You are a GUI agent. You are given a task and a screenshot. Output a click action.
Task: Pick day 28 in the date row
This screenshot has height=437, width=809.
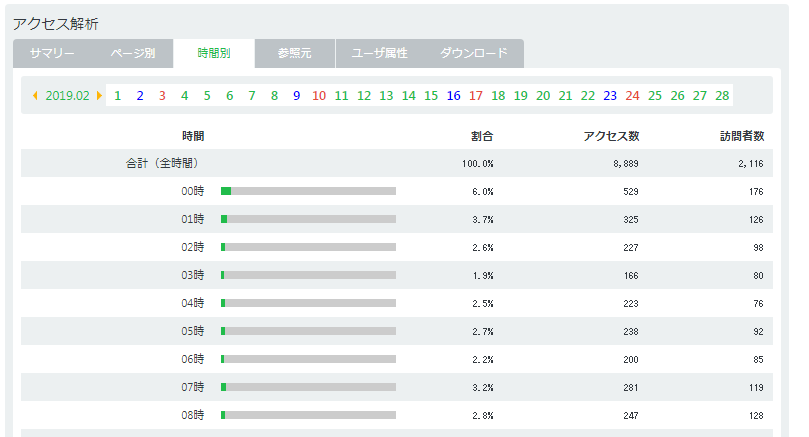click(x=722, y=95)
